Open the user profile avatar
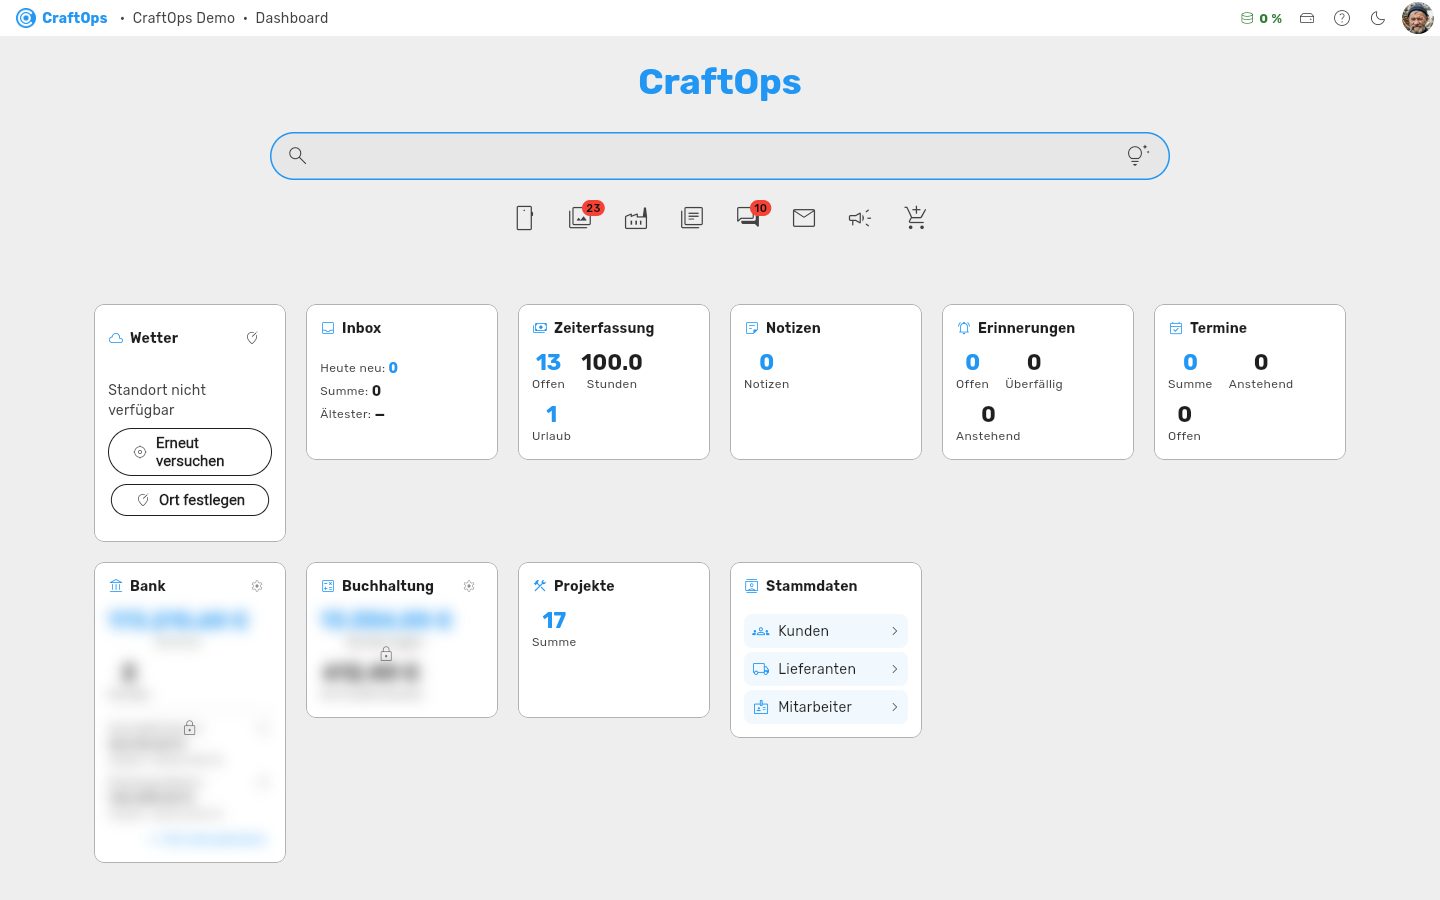The image size is (1440, 900). coord(1417,18)
